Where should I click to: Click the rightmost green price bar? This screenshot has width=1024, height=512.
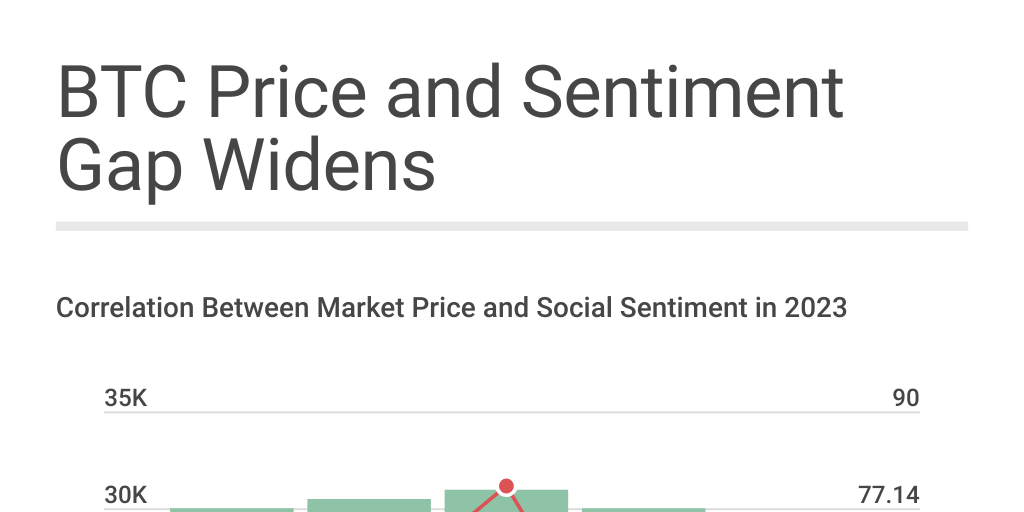[643, 510]
